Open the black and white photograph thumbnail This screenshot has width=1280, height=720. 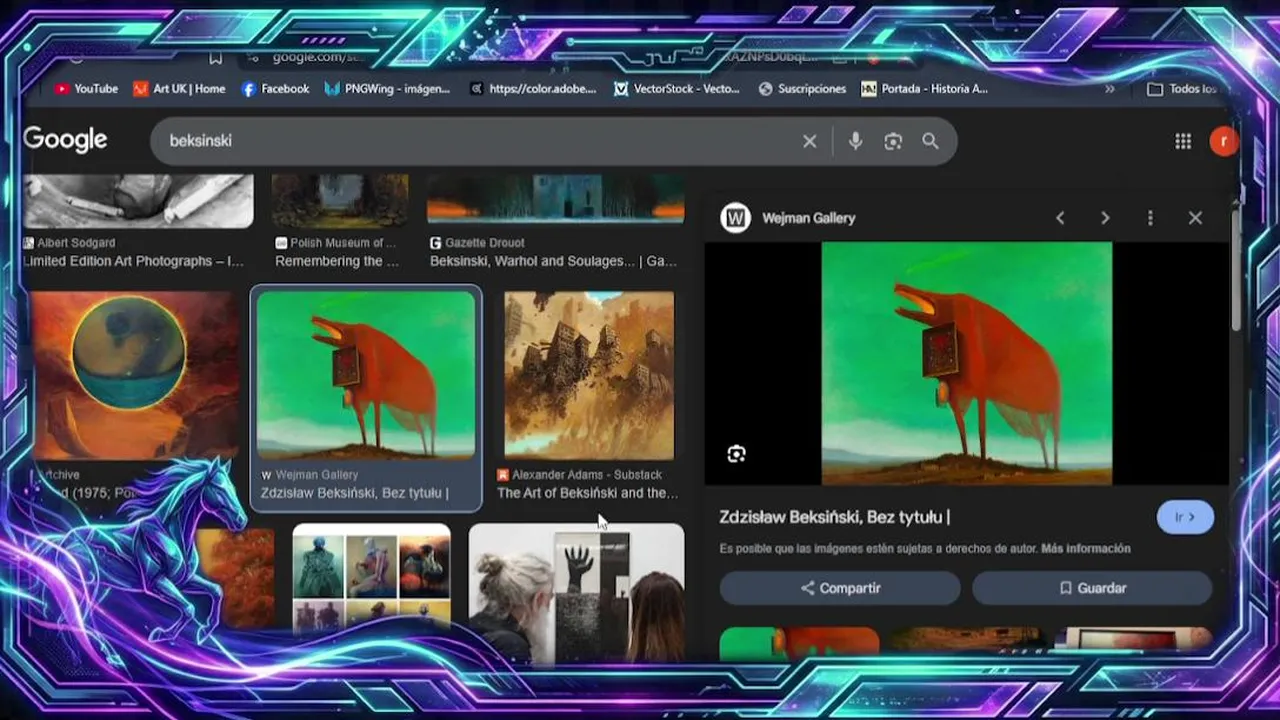[x=139, y=201]
